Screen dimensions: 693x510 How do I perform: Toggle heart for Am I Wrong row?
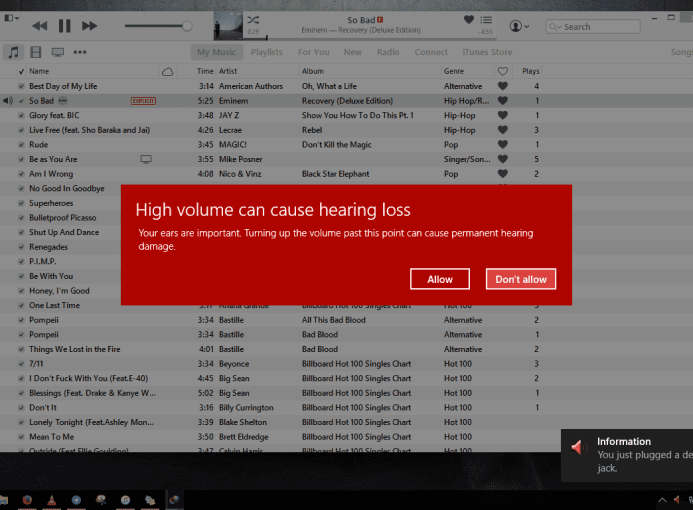click(503, 174)
